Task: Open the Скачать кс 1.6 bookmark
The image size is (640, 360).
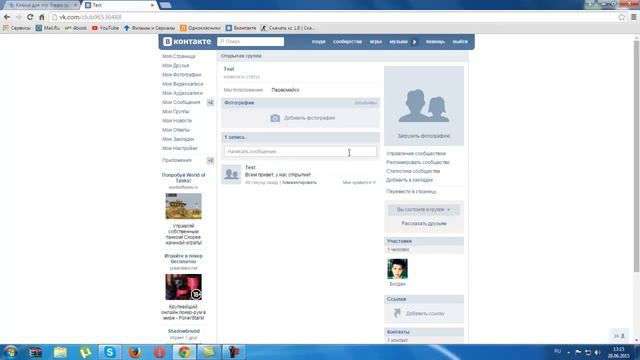Action: [288, 28]
